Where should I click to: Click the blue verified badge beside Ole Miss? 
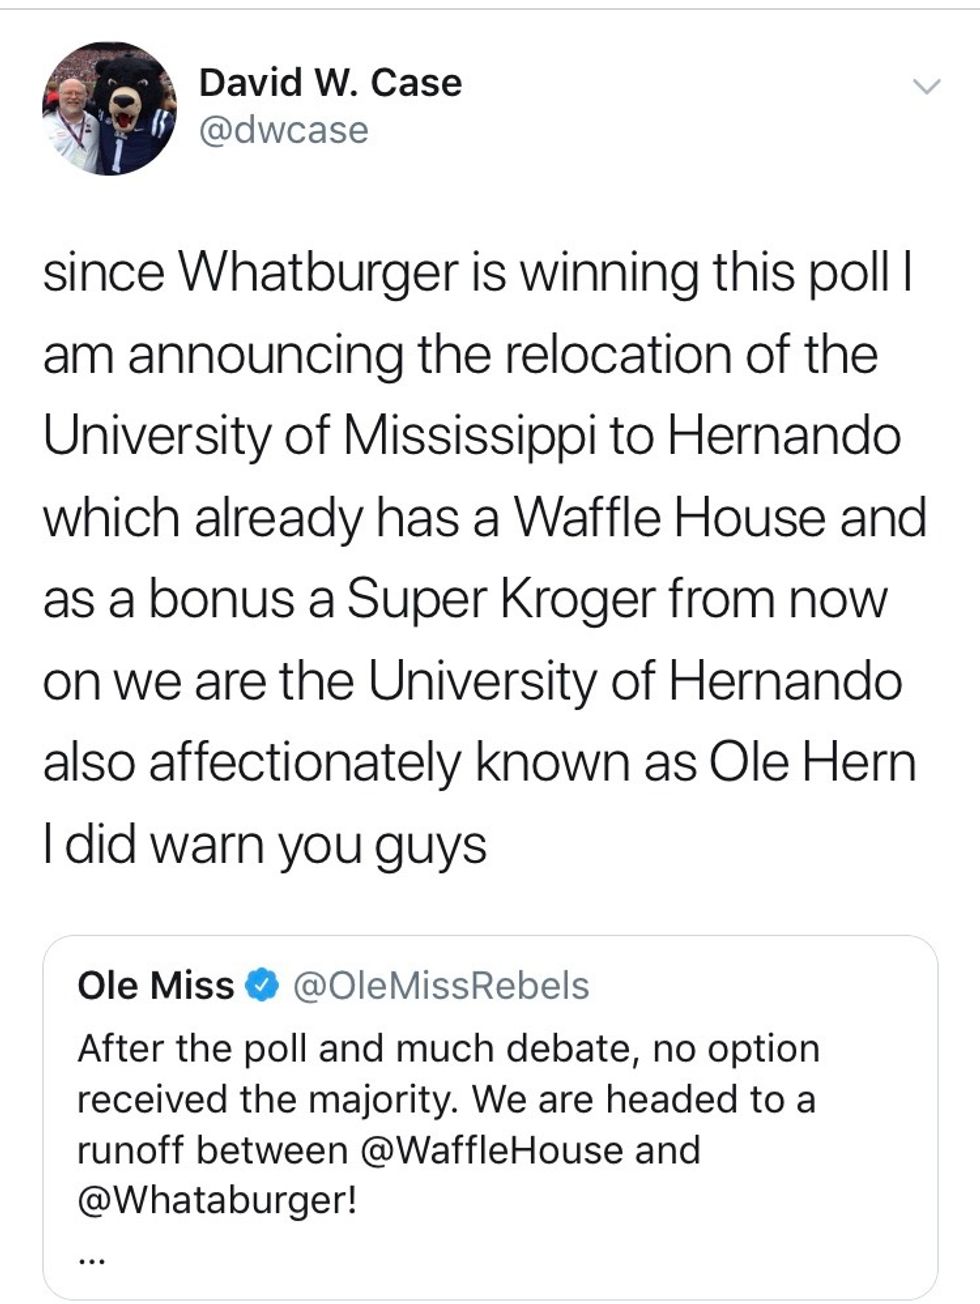(x=264, y=985)
